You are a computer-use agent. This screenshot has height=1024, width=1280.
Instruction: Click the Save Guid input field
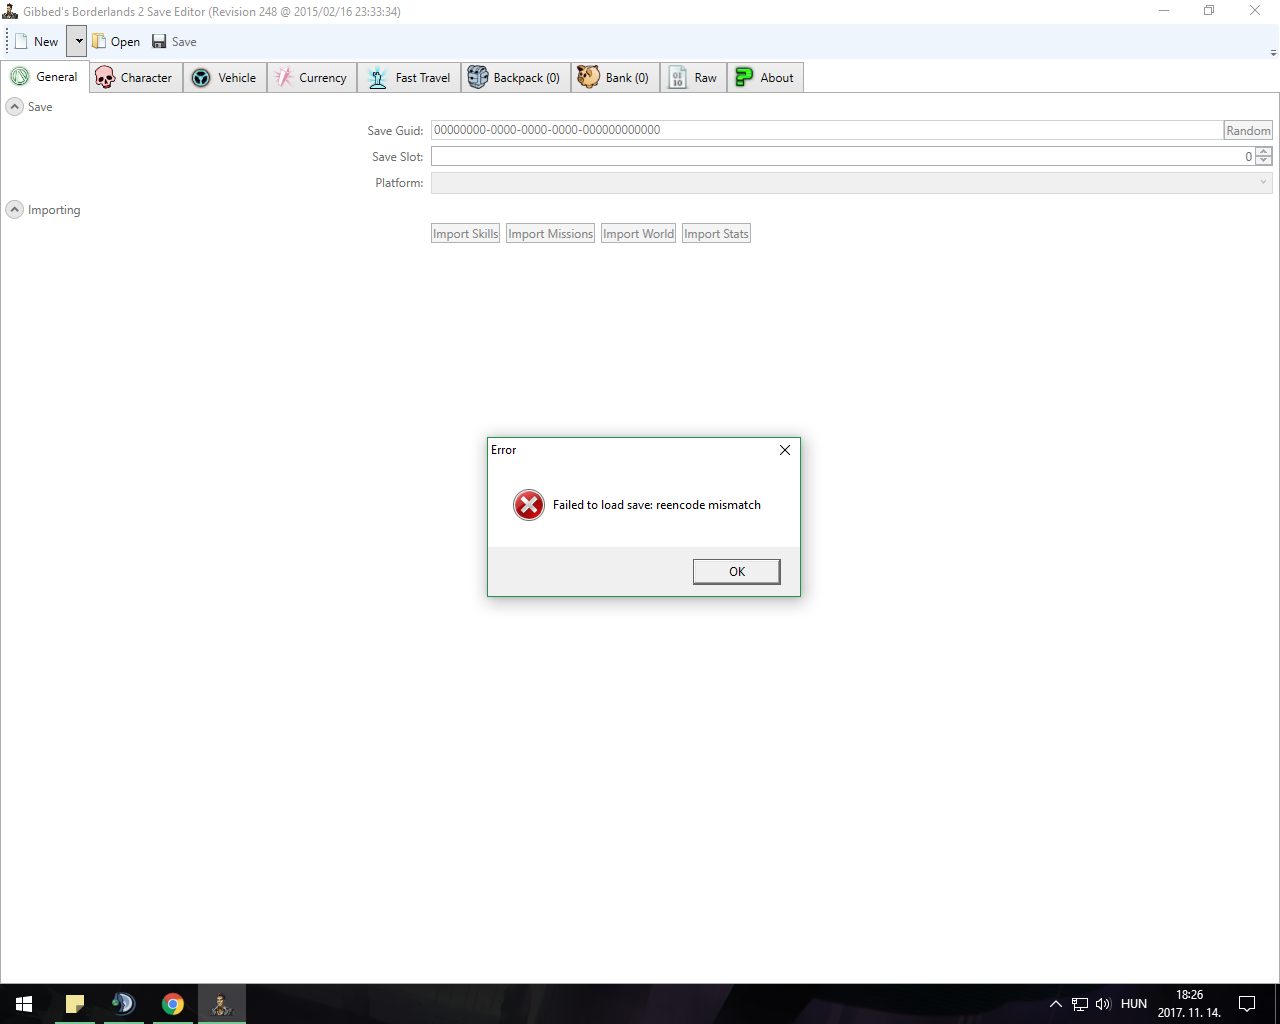click(827, 130)
